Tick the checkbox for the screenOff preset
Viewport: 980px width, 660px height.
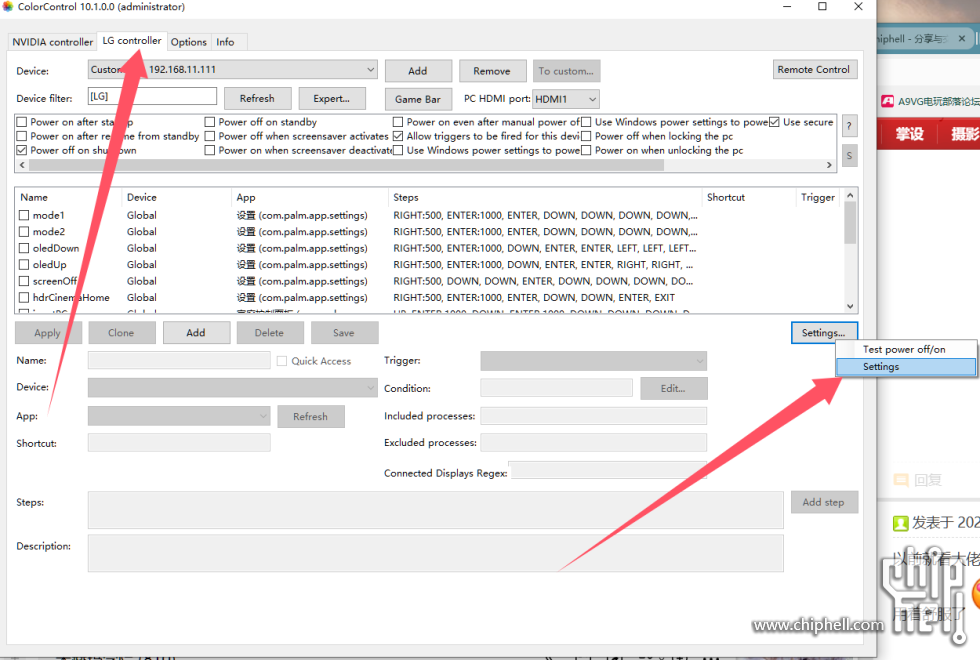click(24, 281)
